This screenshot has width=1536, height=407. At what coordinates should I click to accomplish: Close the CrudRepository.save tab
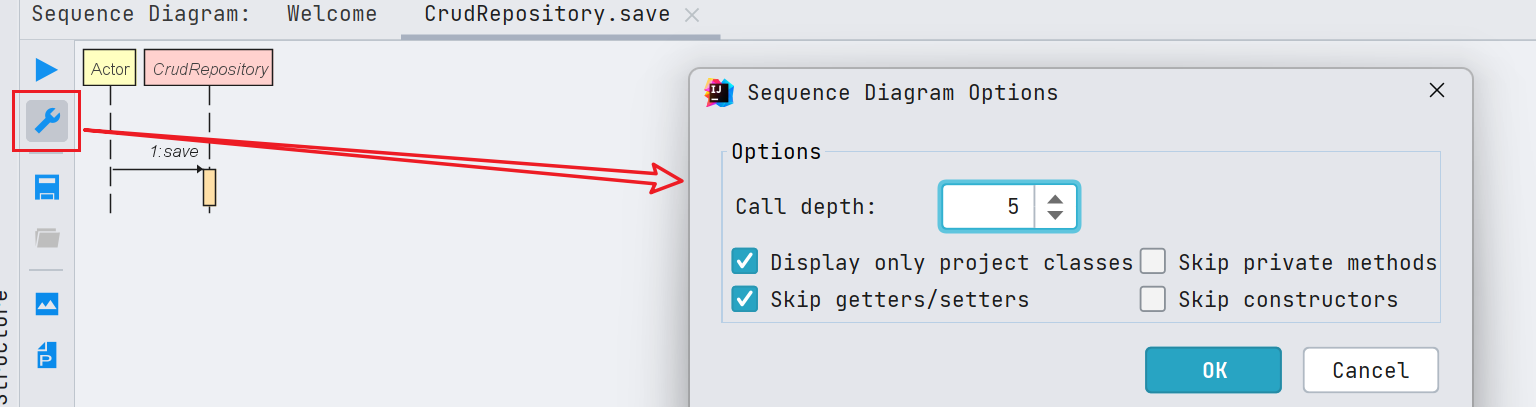coord(692,15)
